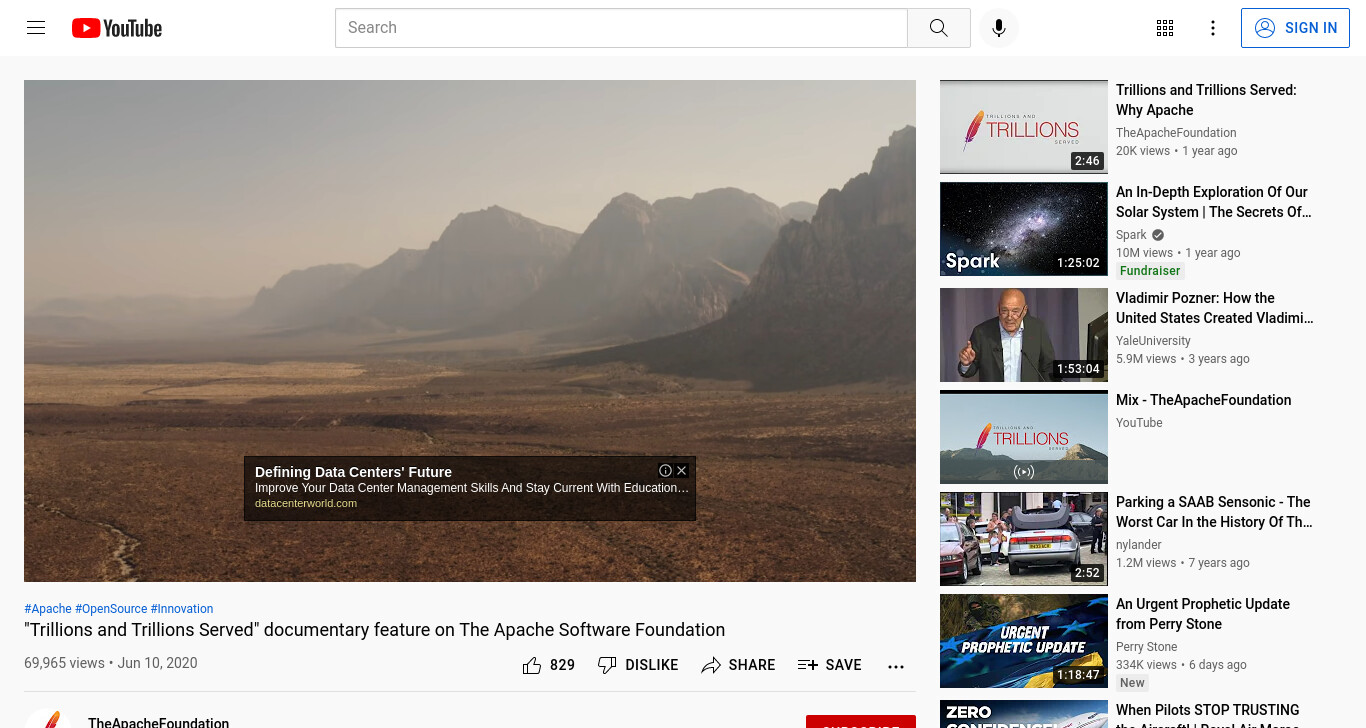1366x728 pixels.
Task: Click the DISLIKE thumbs down button
Action: [638, 665]
